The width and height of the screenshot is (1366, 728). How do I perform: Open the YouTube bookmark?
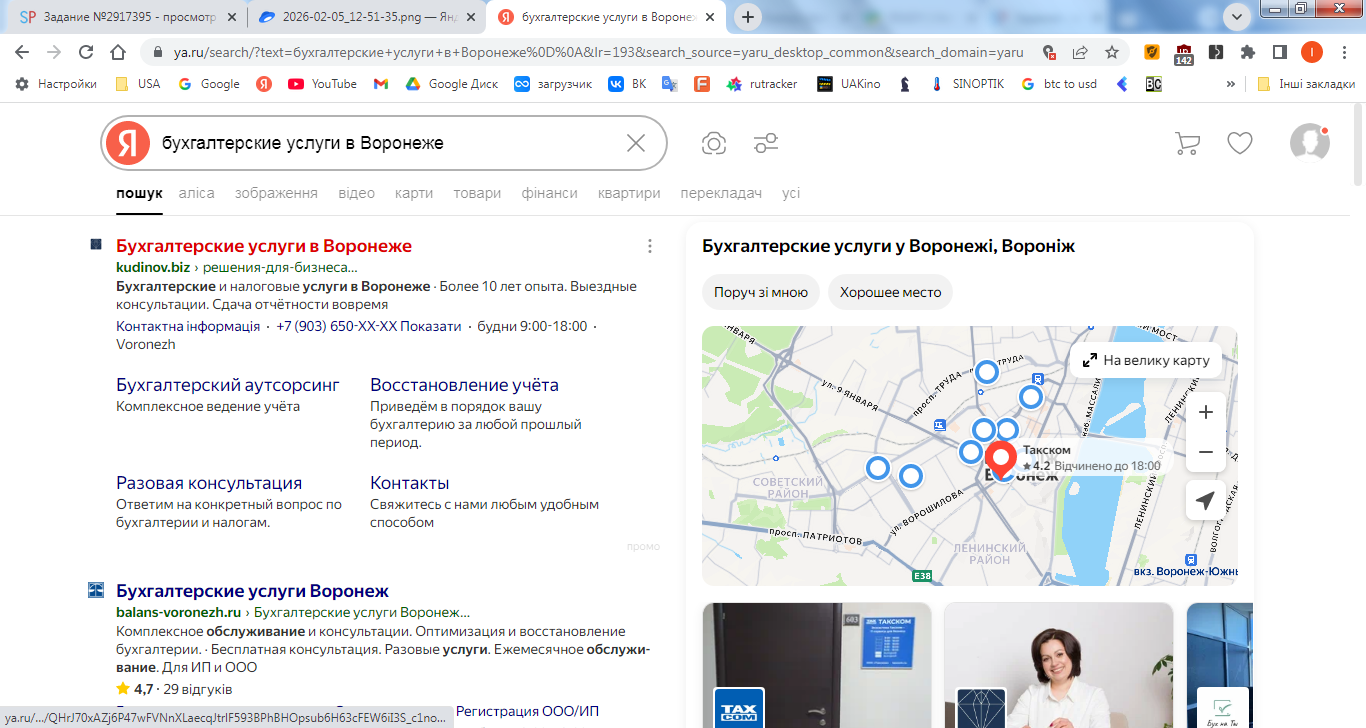coord(322,84)
